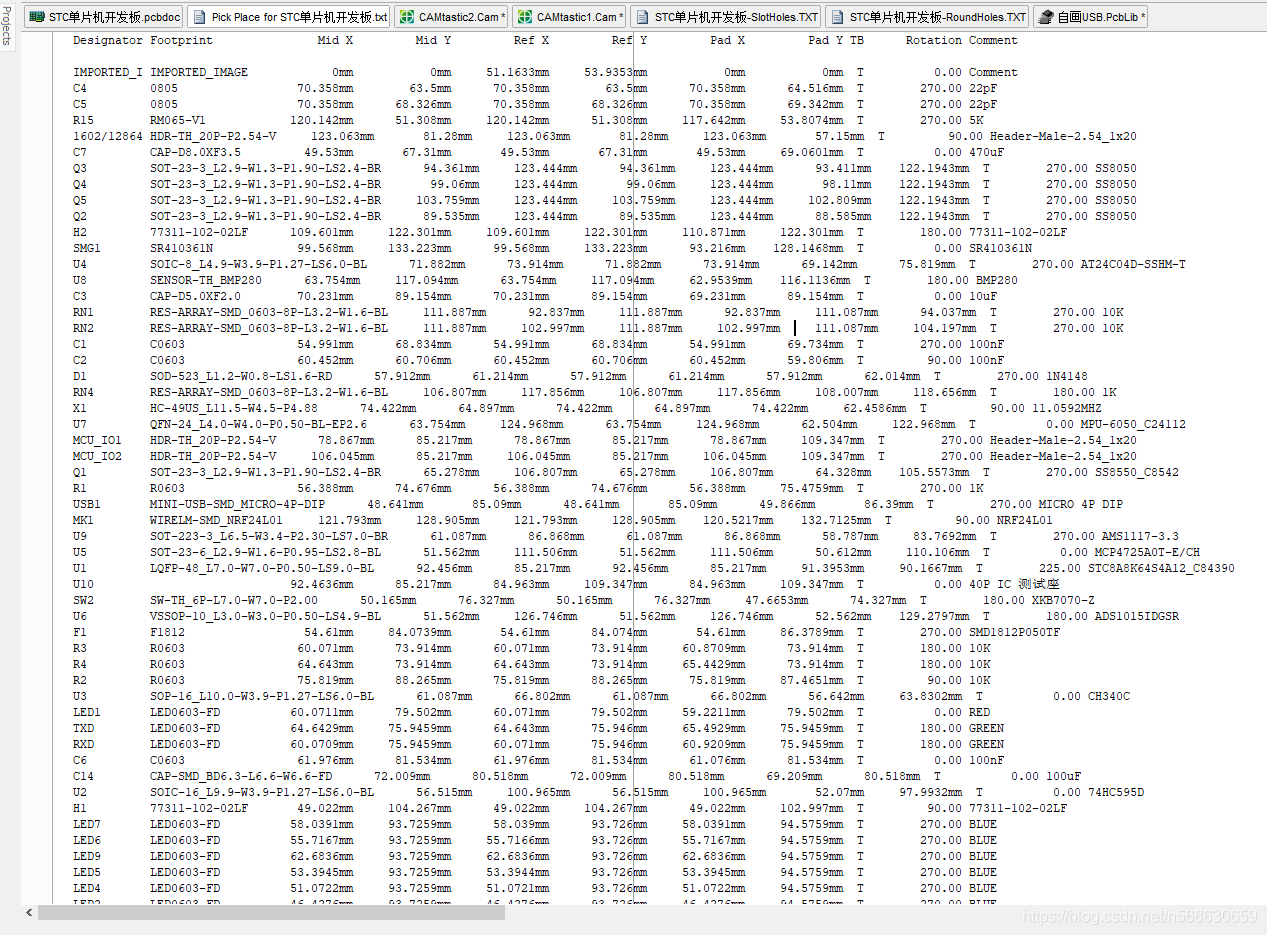Click comment Header-Male-2.54_1x20 on 1602/12864 row
The height and width of the screenshot is (935, 1267).
pyautogui.click(x=1063, y=136)
